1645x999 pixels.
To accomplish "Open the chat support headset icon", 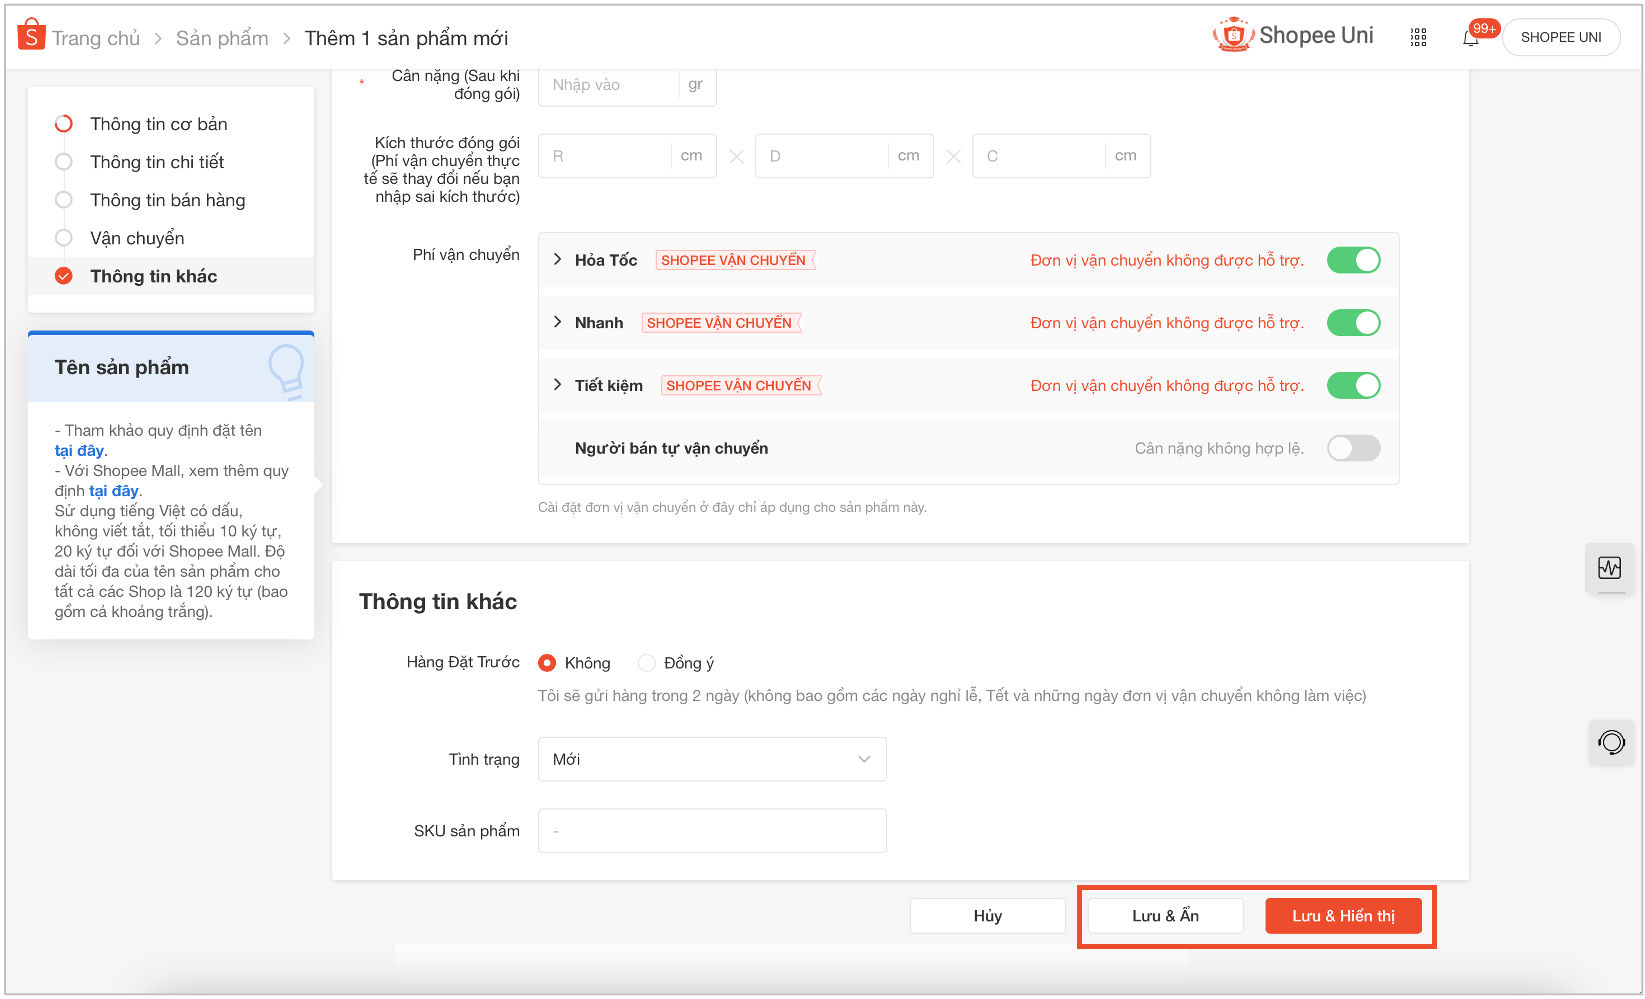I will [1611, 742].
